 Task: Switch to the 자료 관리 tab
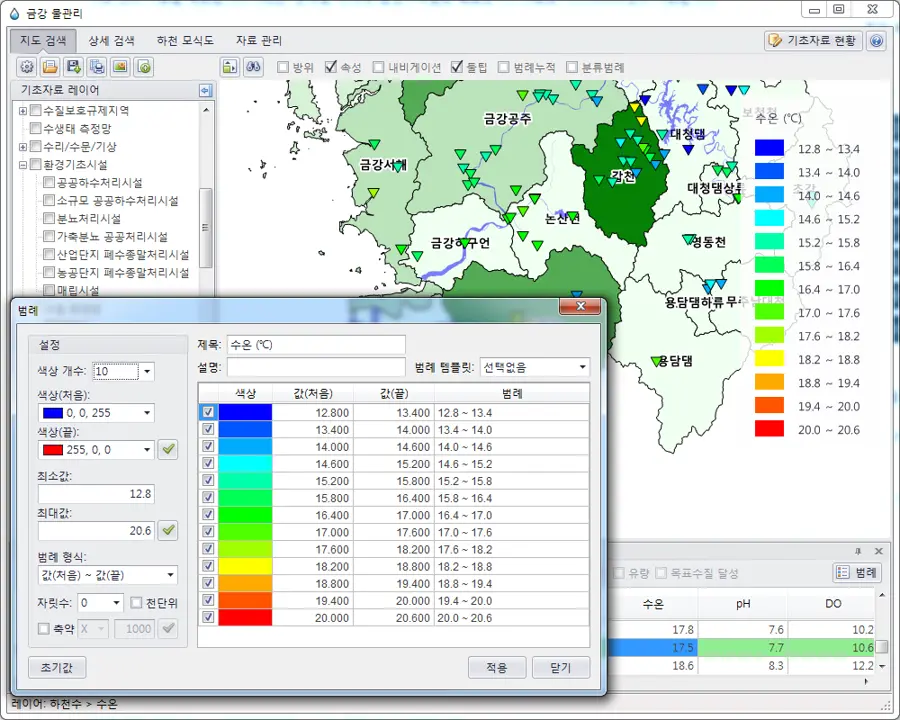(259, 41)
